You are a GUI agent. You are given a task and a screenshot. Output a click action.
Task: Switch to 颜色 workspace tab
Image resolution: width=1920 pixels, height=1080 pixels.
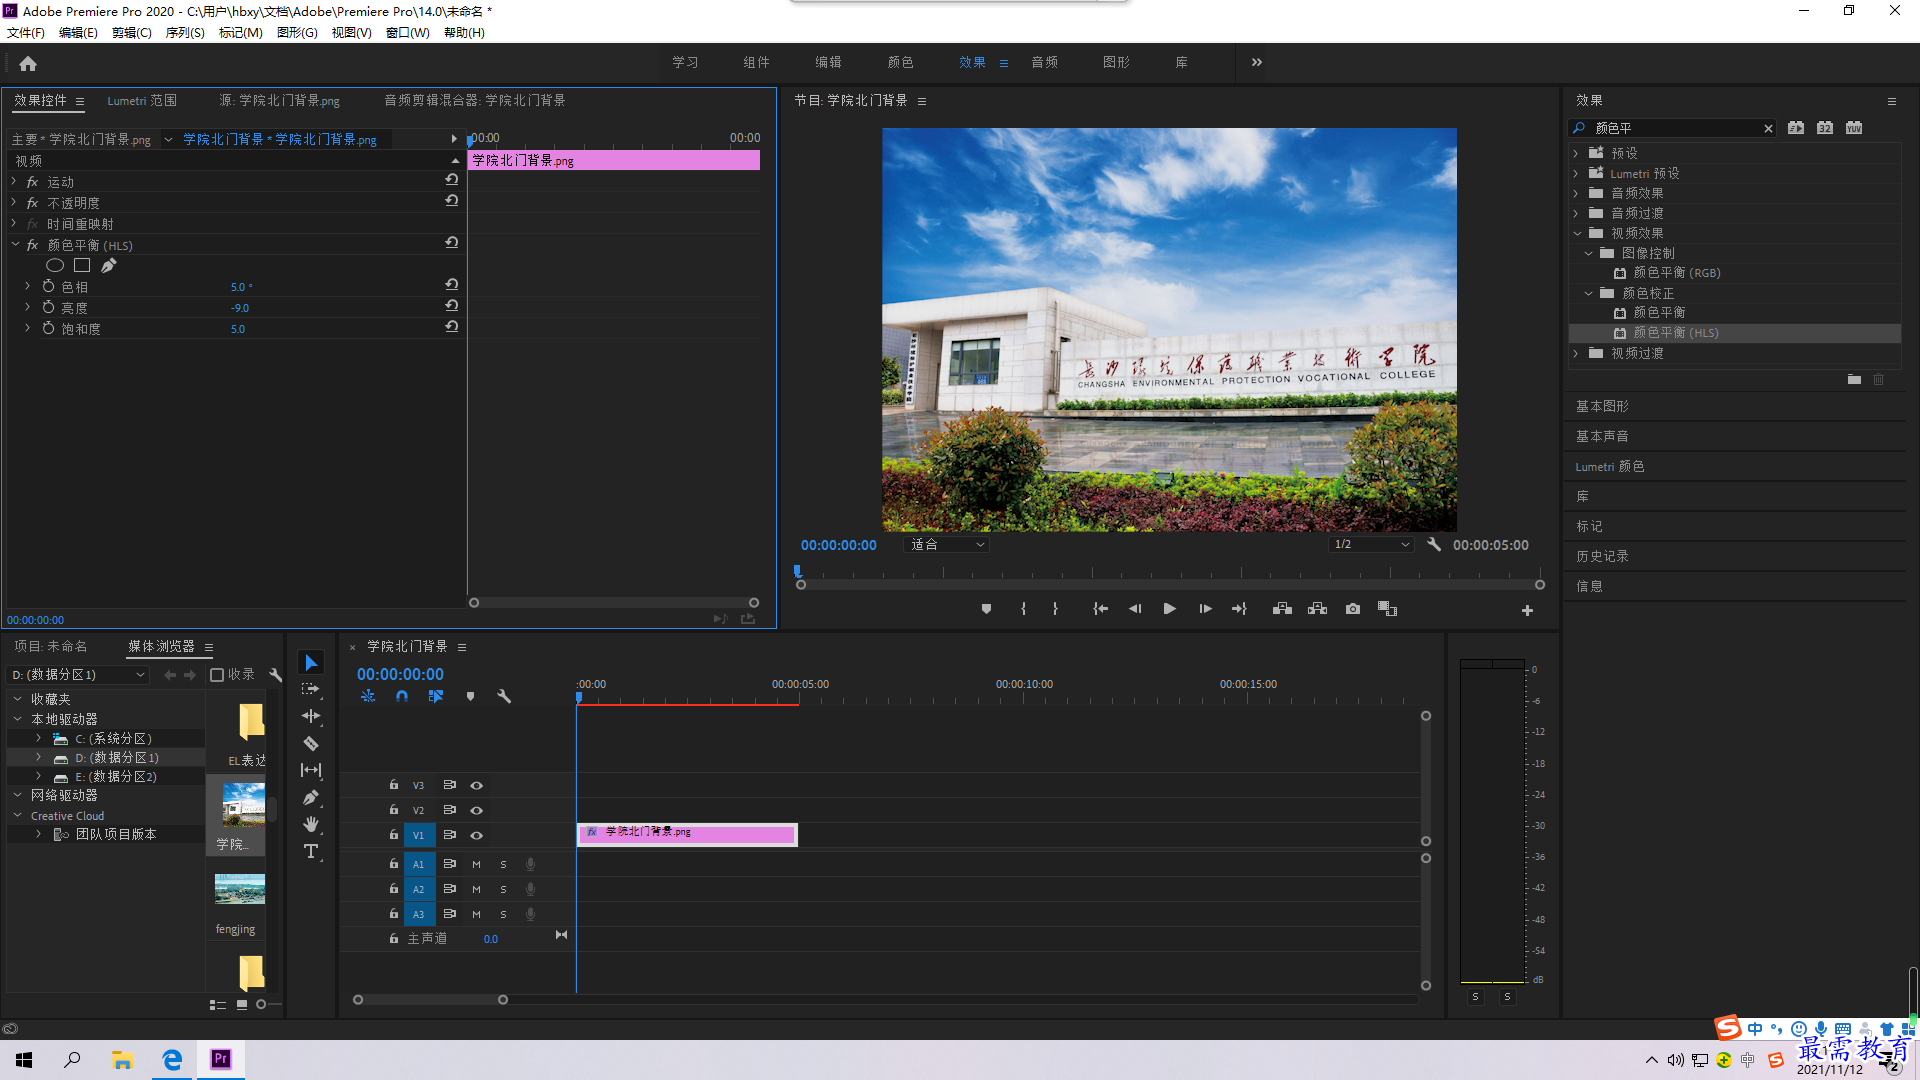(x=900, y=62)
